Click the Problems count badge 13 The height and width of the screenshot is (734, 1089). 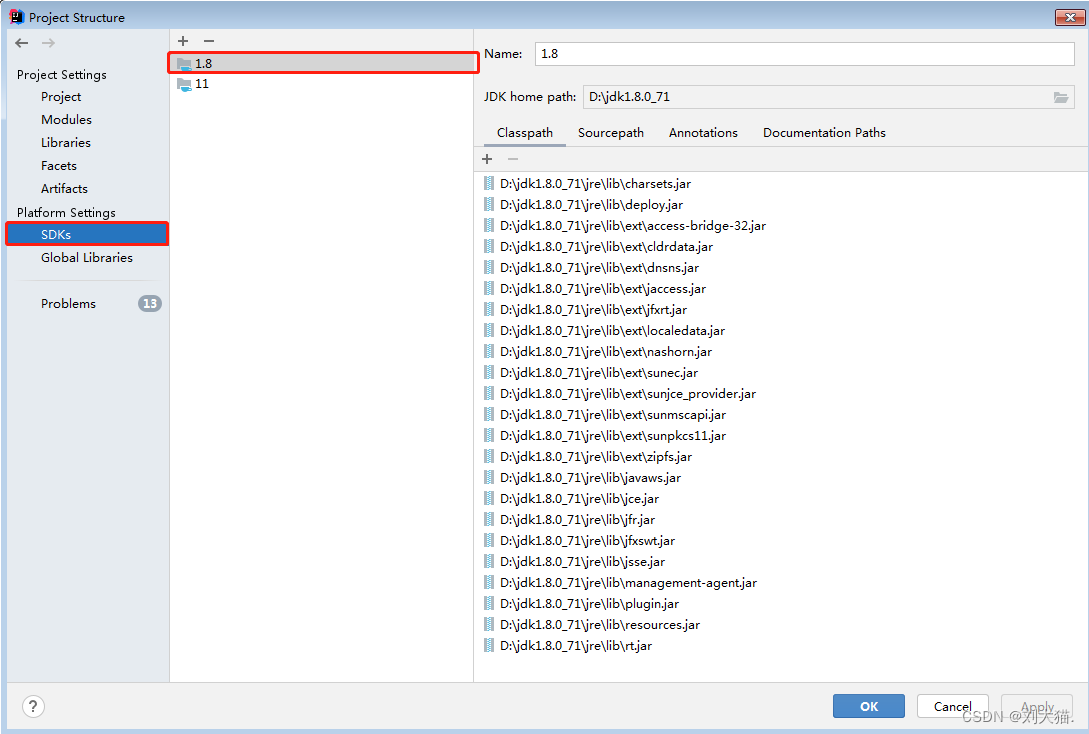149,303
